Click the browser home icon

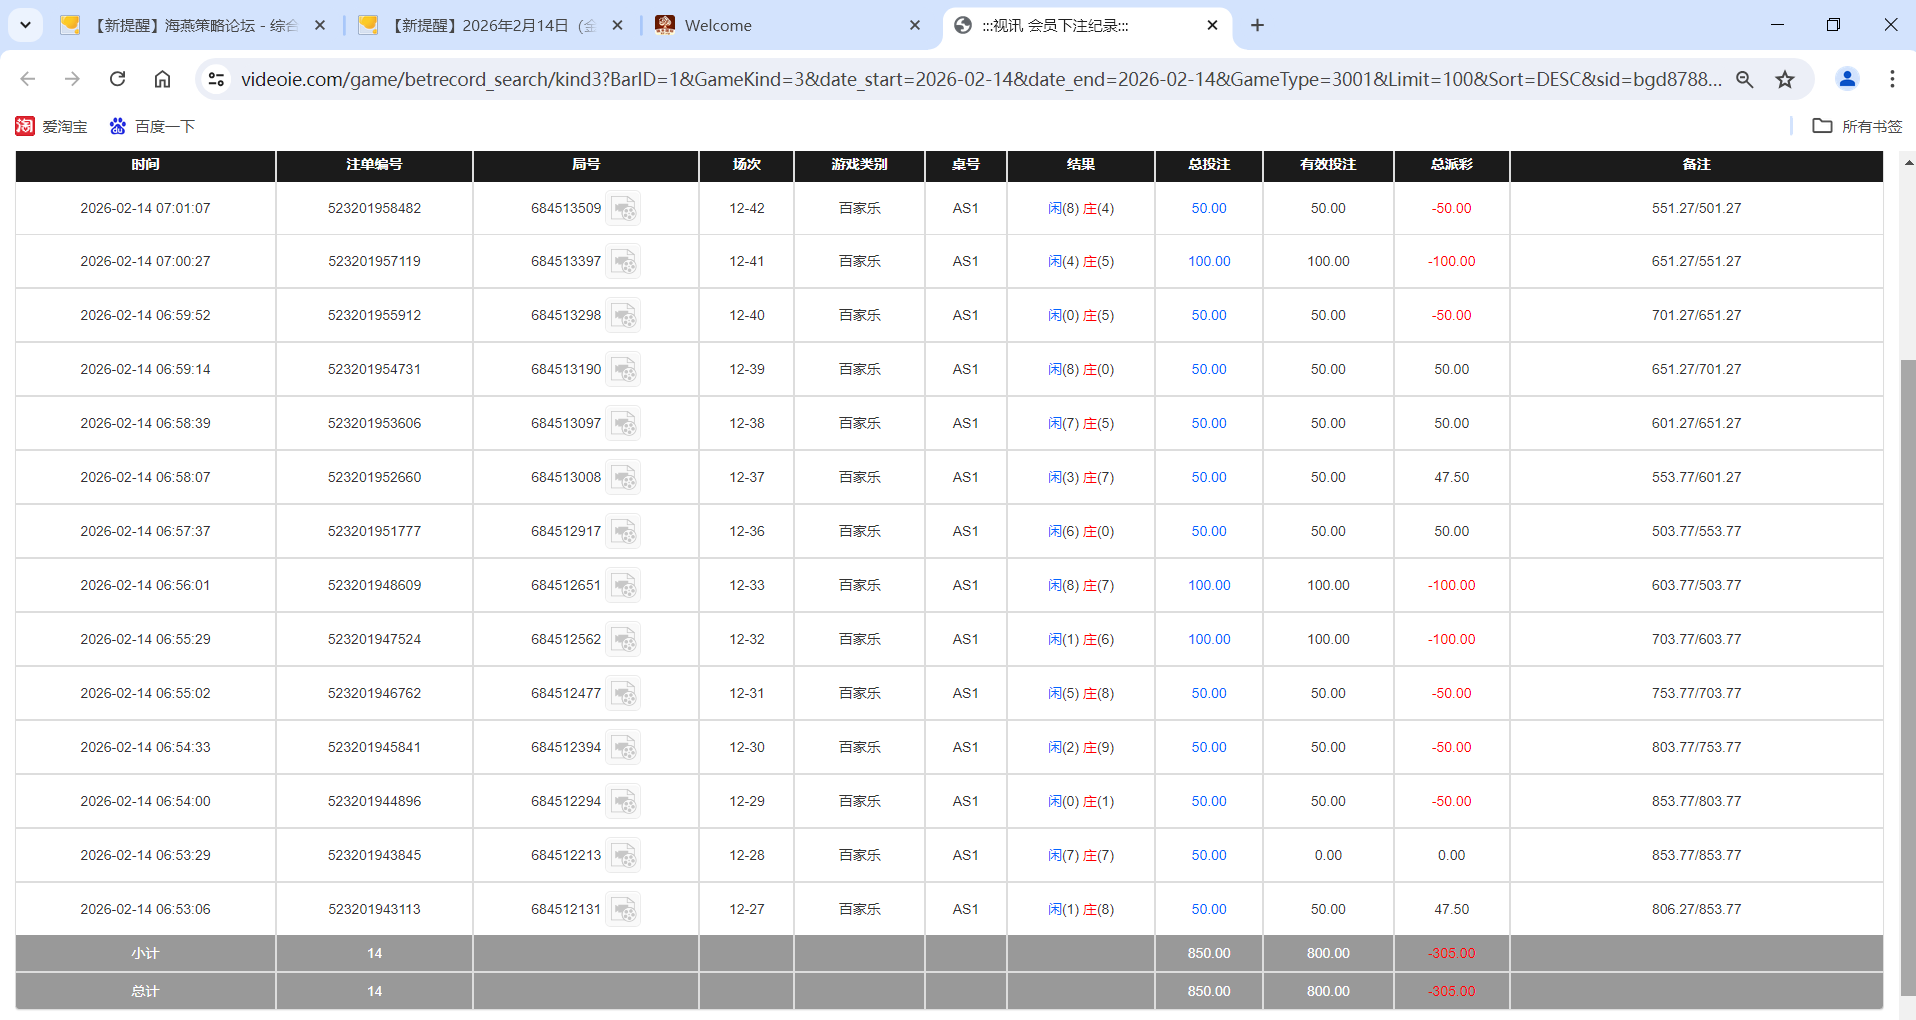162,79
